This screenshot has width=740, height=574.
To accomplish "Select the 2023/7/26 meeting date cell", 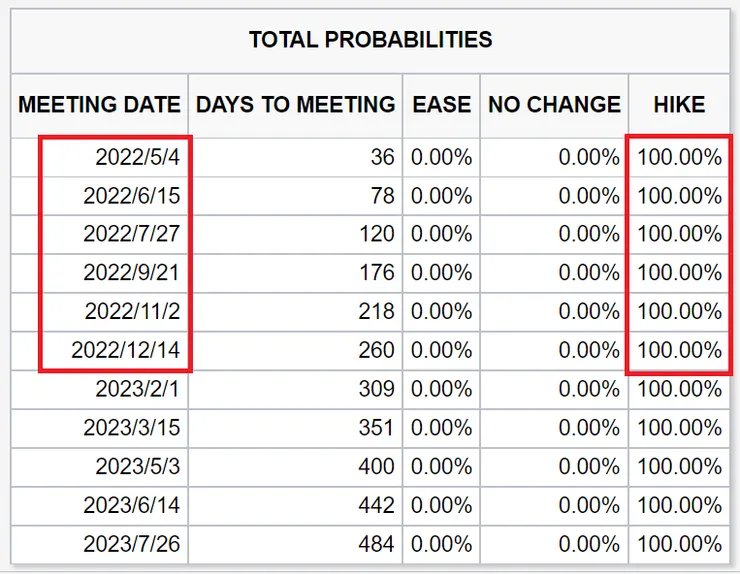I will (x=131, y=544).
